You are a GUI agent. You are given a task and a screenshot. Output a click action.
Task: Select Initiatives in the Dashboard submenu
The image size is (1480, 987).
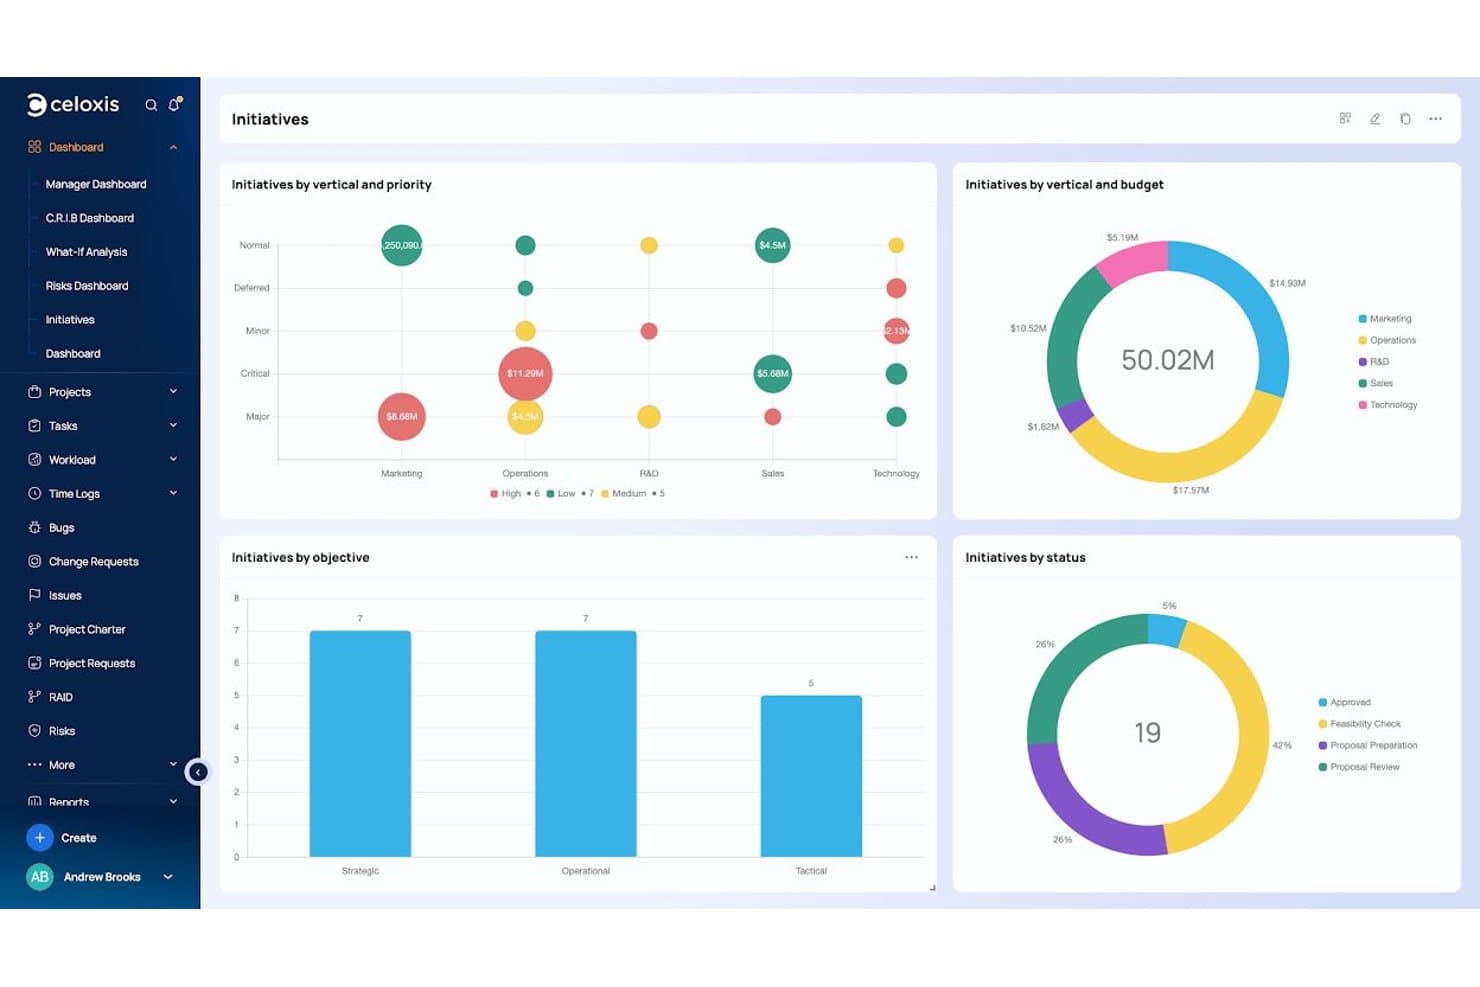70,320
